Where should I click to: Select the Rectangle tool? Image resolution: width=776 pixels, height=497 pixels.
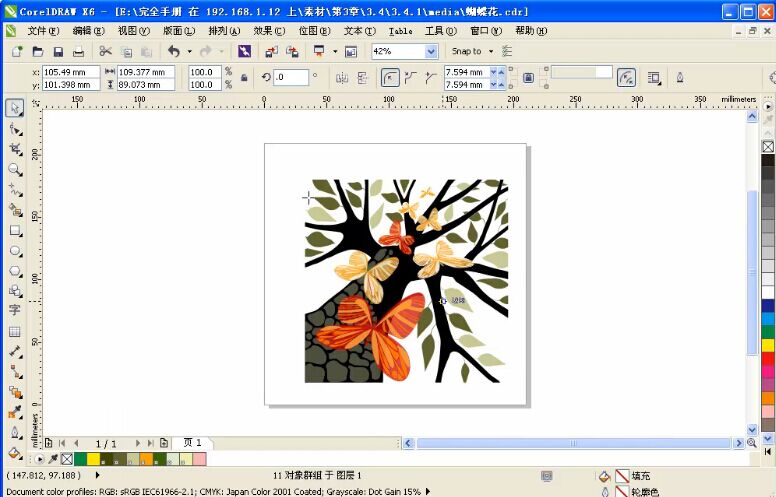[x=15, y=231]
